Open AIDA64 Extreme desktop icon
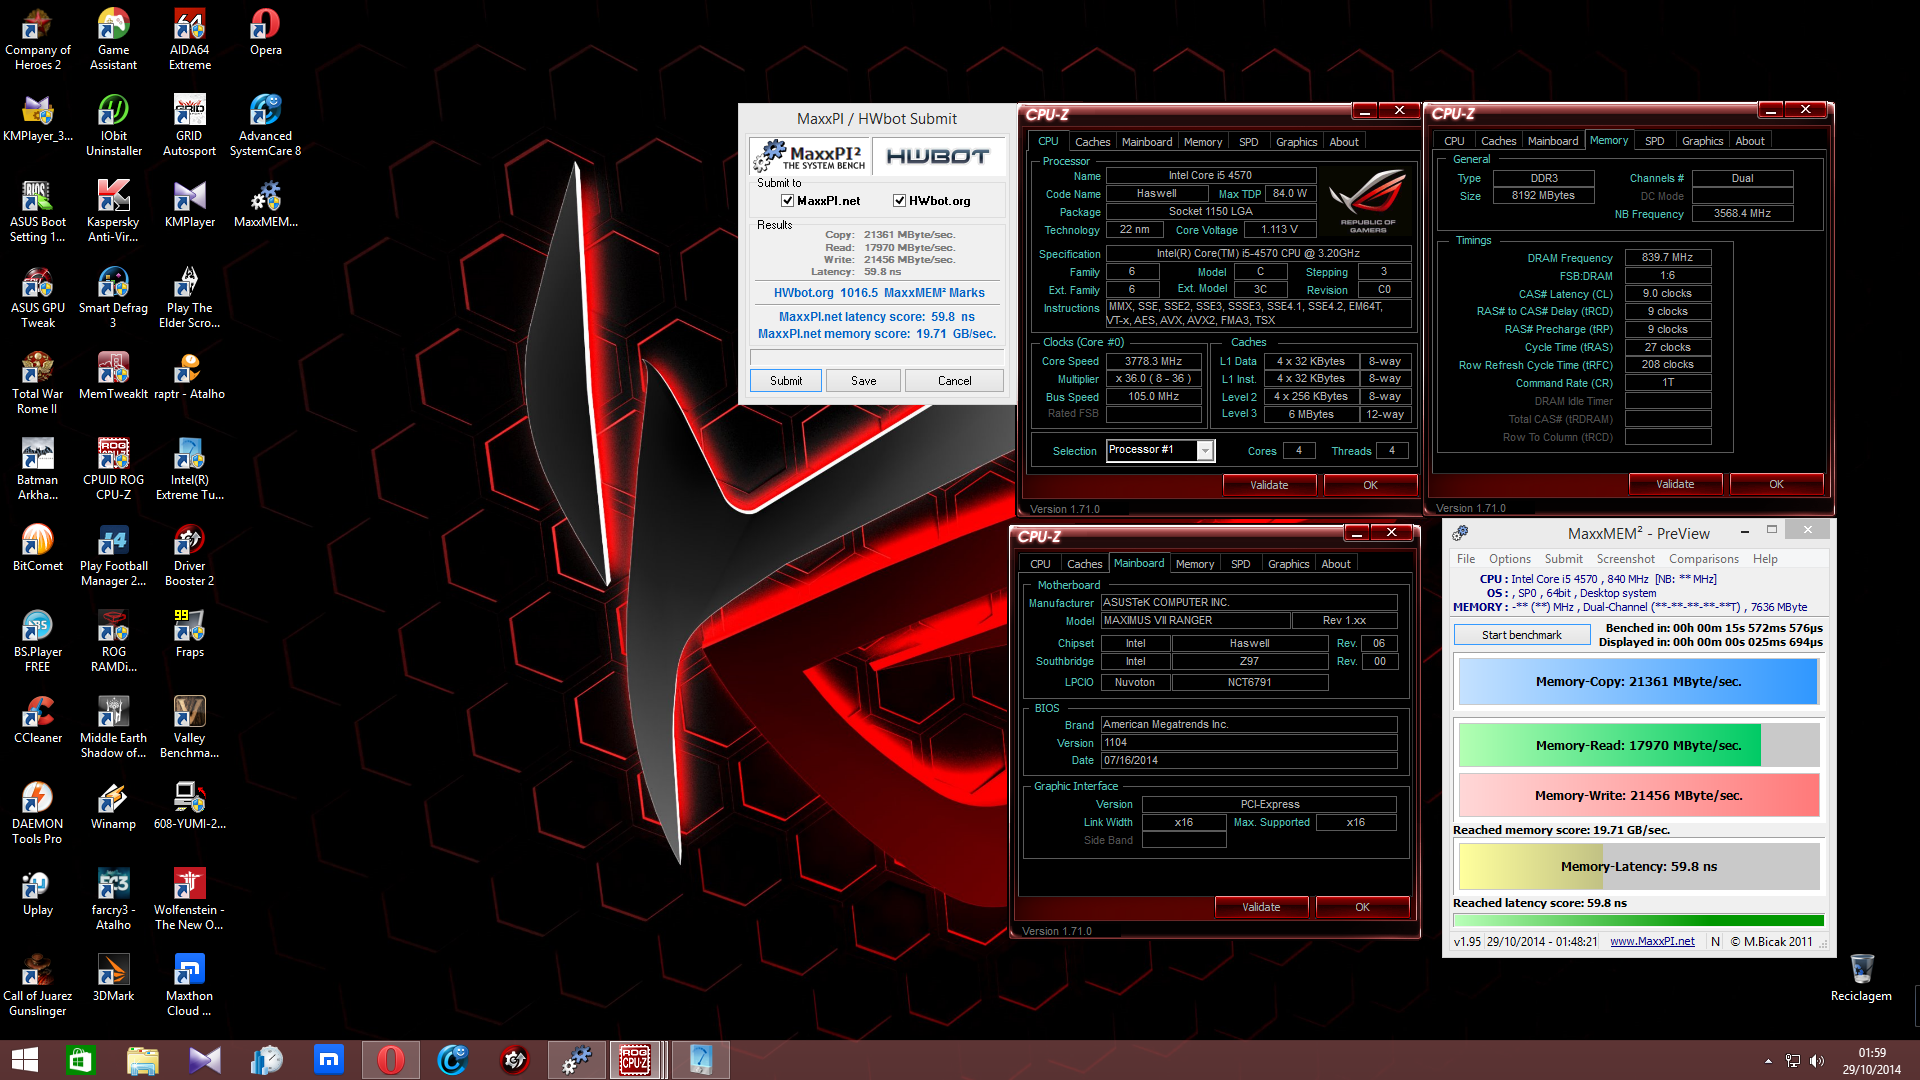The image size is (1920, 1080). [189, 40]
